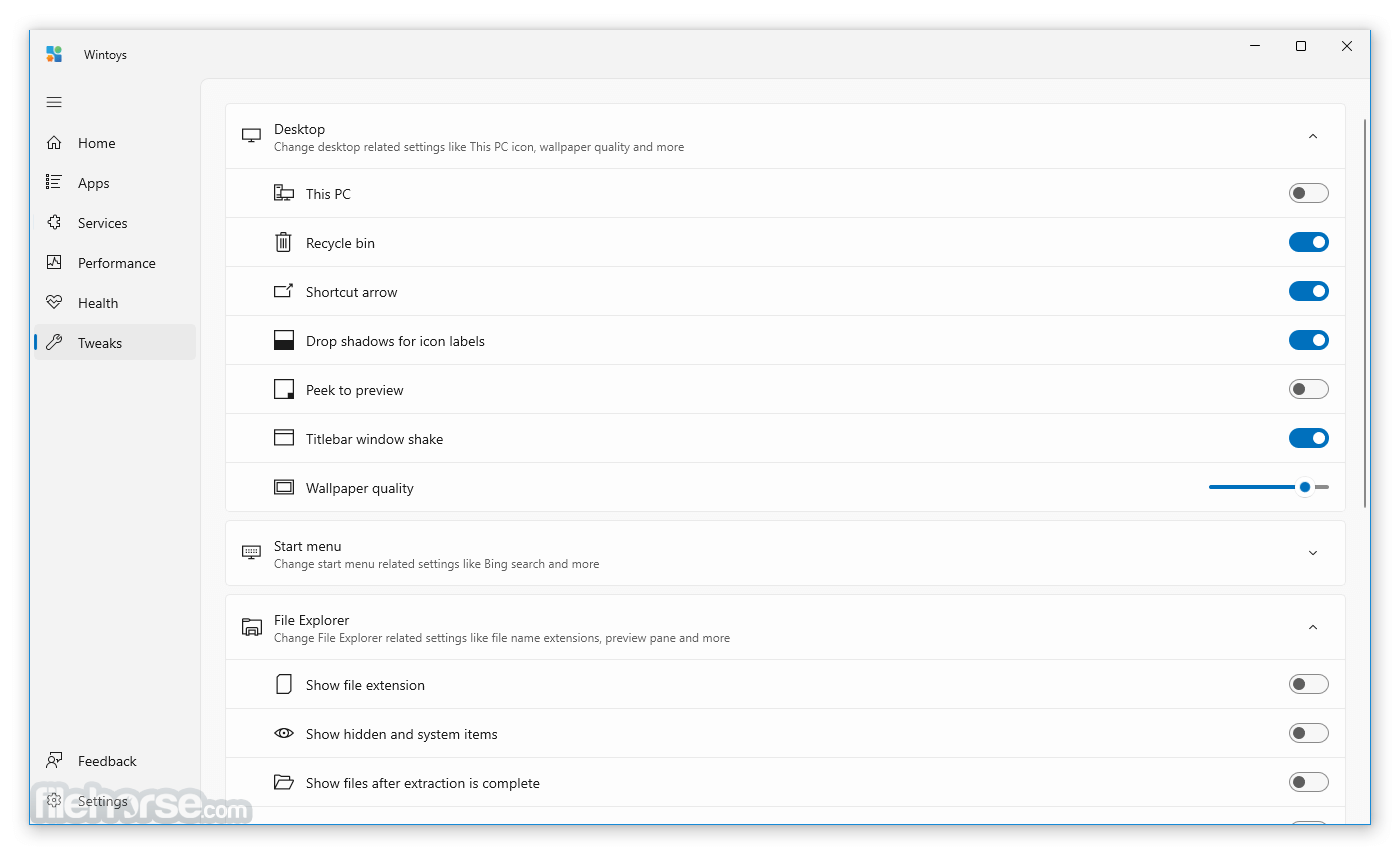Turn on Show hidden and system items
Image resolution: width=1400 pixels, height=854 pixels.
click(1308, 733)
